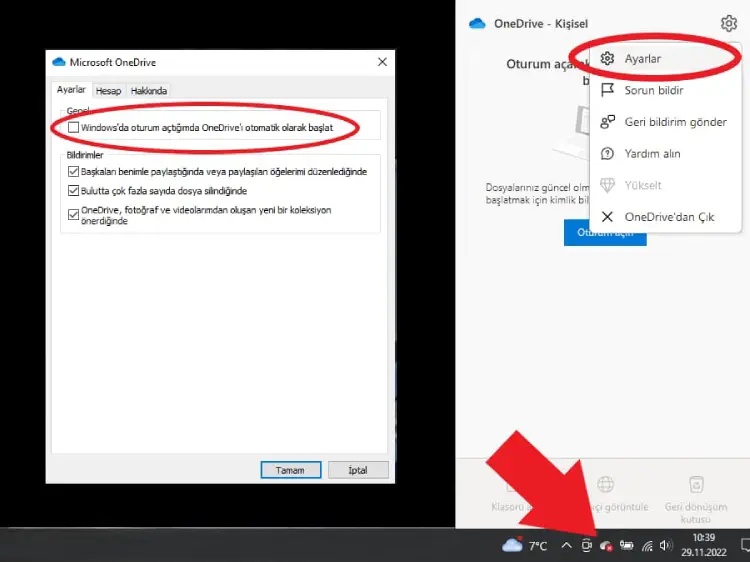Click the battery icon in the tray
The height and width of the screenshot is (562, 750).
(627, 545)
